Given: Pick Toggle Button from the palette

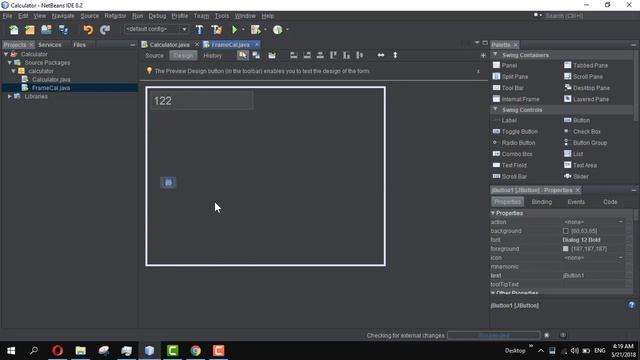Looking at the screenshot, I should 515,131.
